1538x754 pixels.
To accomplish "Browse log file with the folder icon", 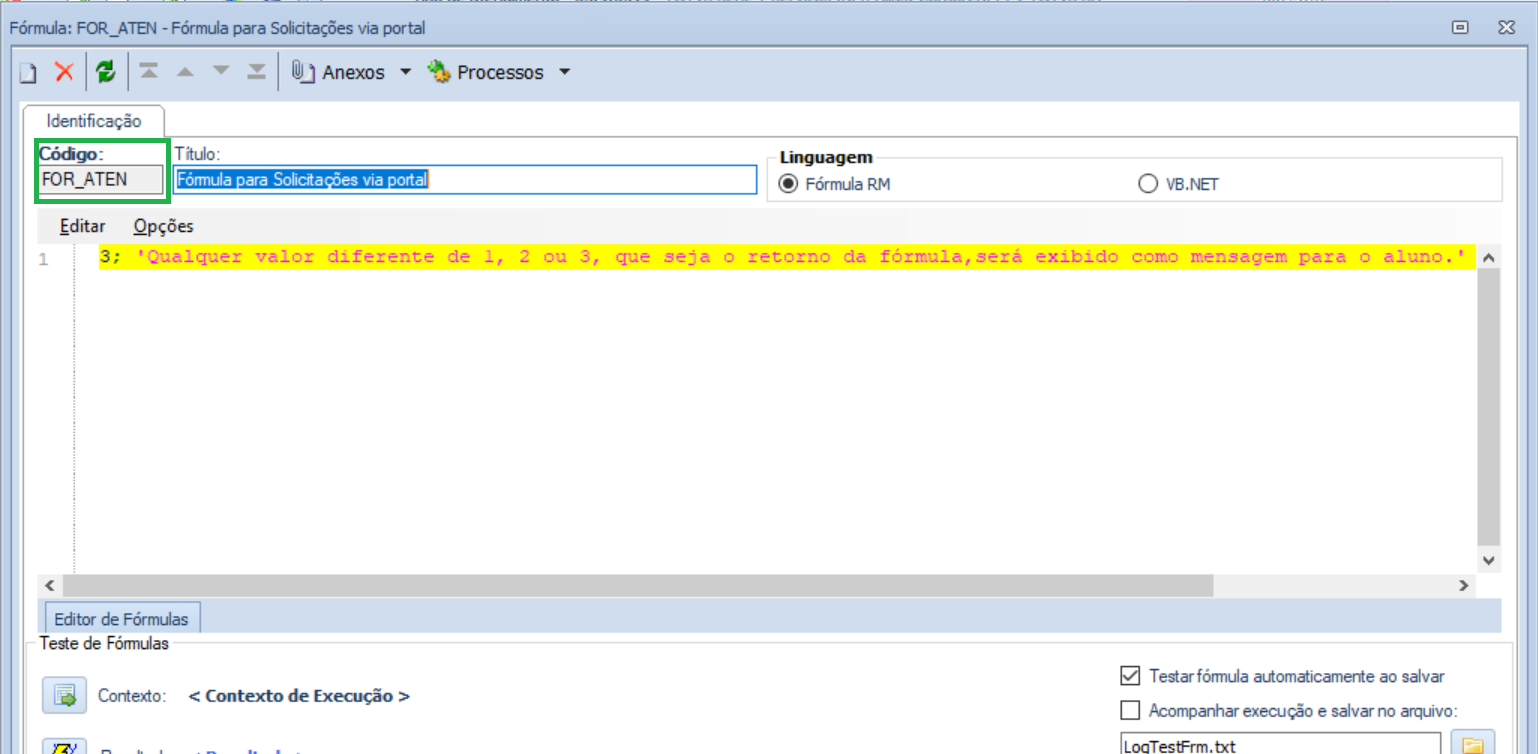I will pos(1472,744).
